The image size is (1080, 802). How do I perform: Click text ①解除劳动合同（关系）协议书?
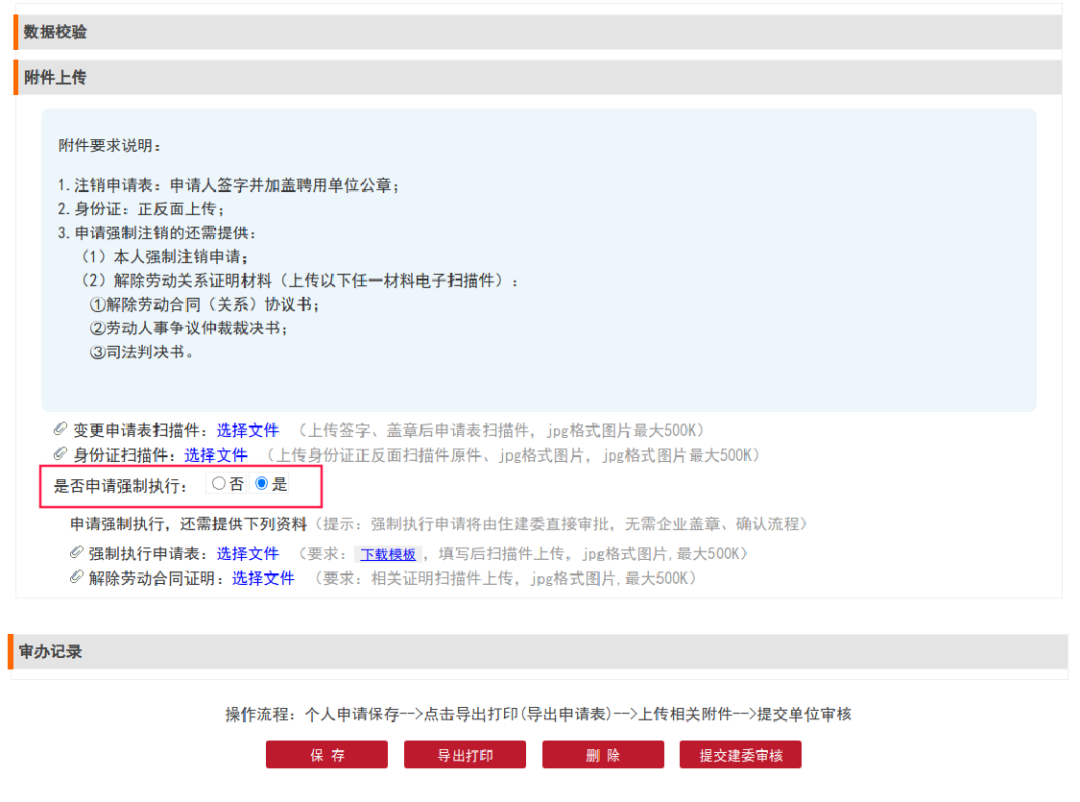(x=205, y=305)
